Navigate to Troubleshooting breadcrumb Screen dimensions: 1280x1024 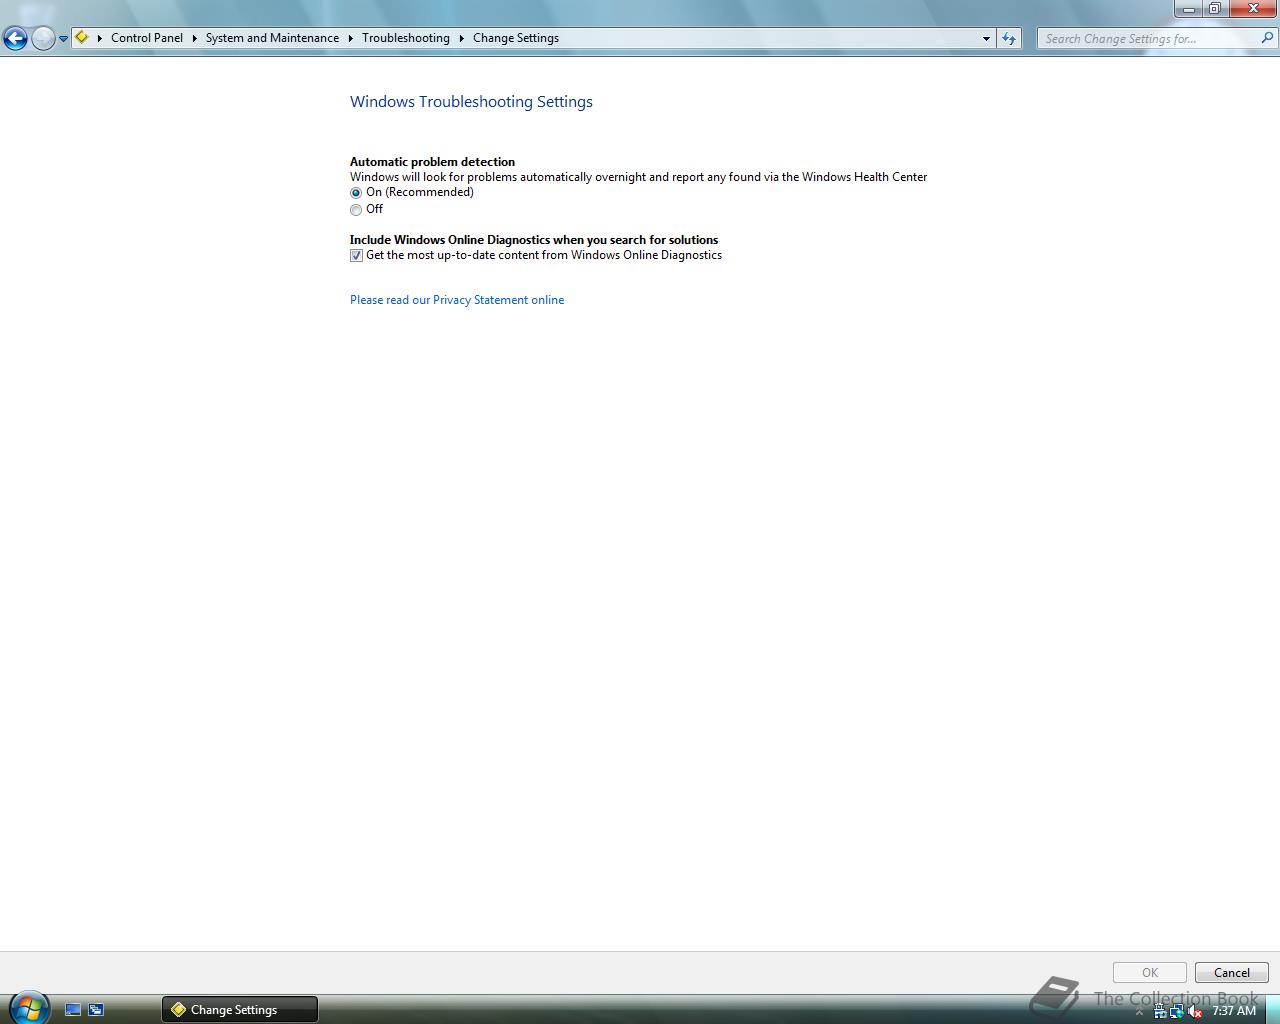coord(406,38)
